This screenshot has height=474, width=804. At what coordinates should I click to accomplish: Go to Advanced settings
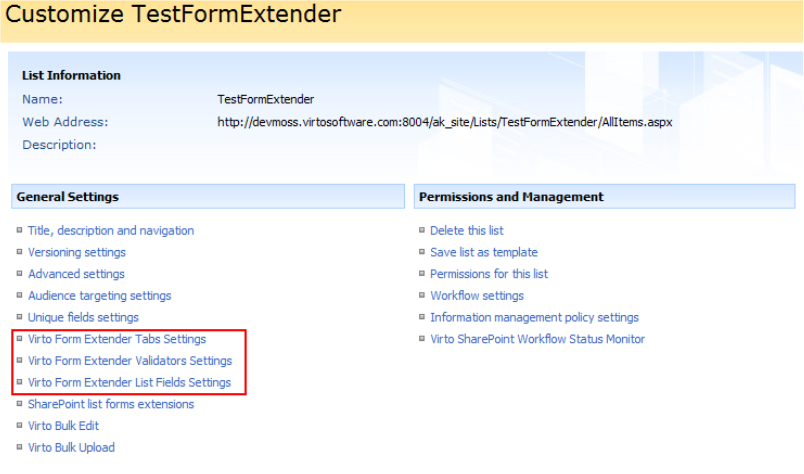76,274
